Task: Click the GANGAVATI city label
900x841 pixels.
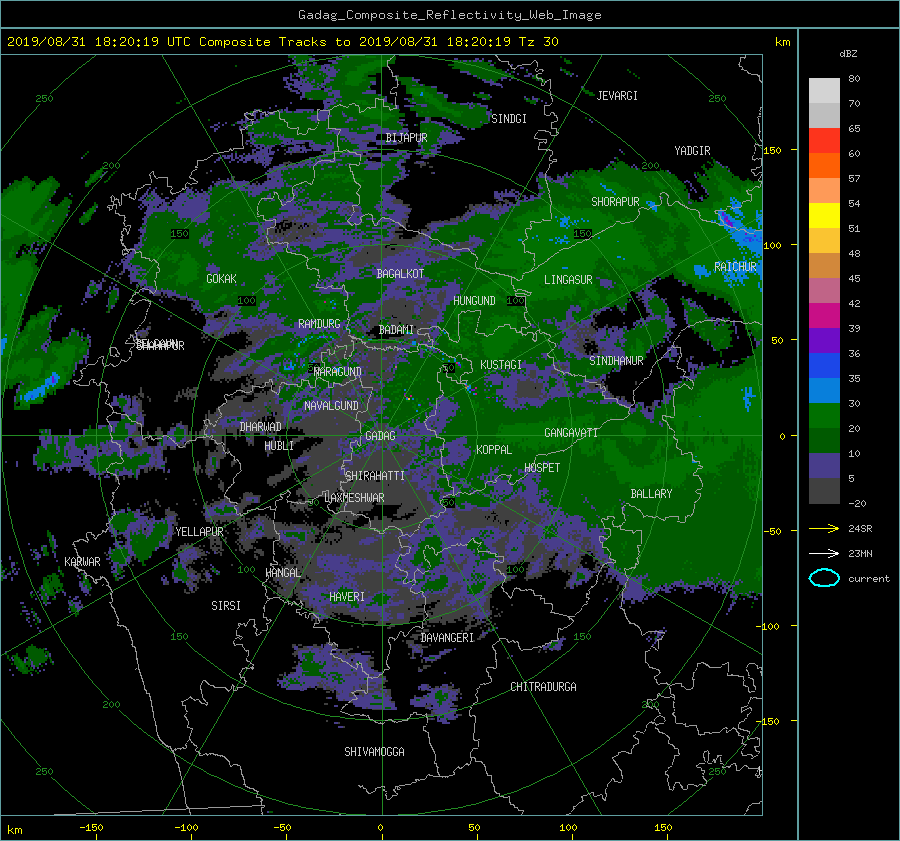Action: [x=571, y=433]
